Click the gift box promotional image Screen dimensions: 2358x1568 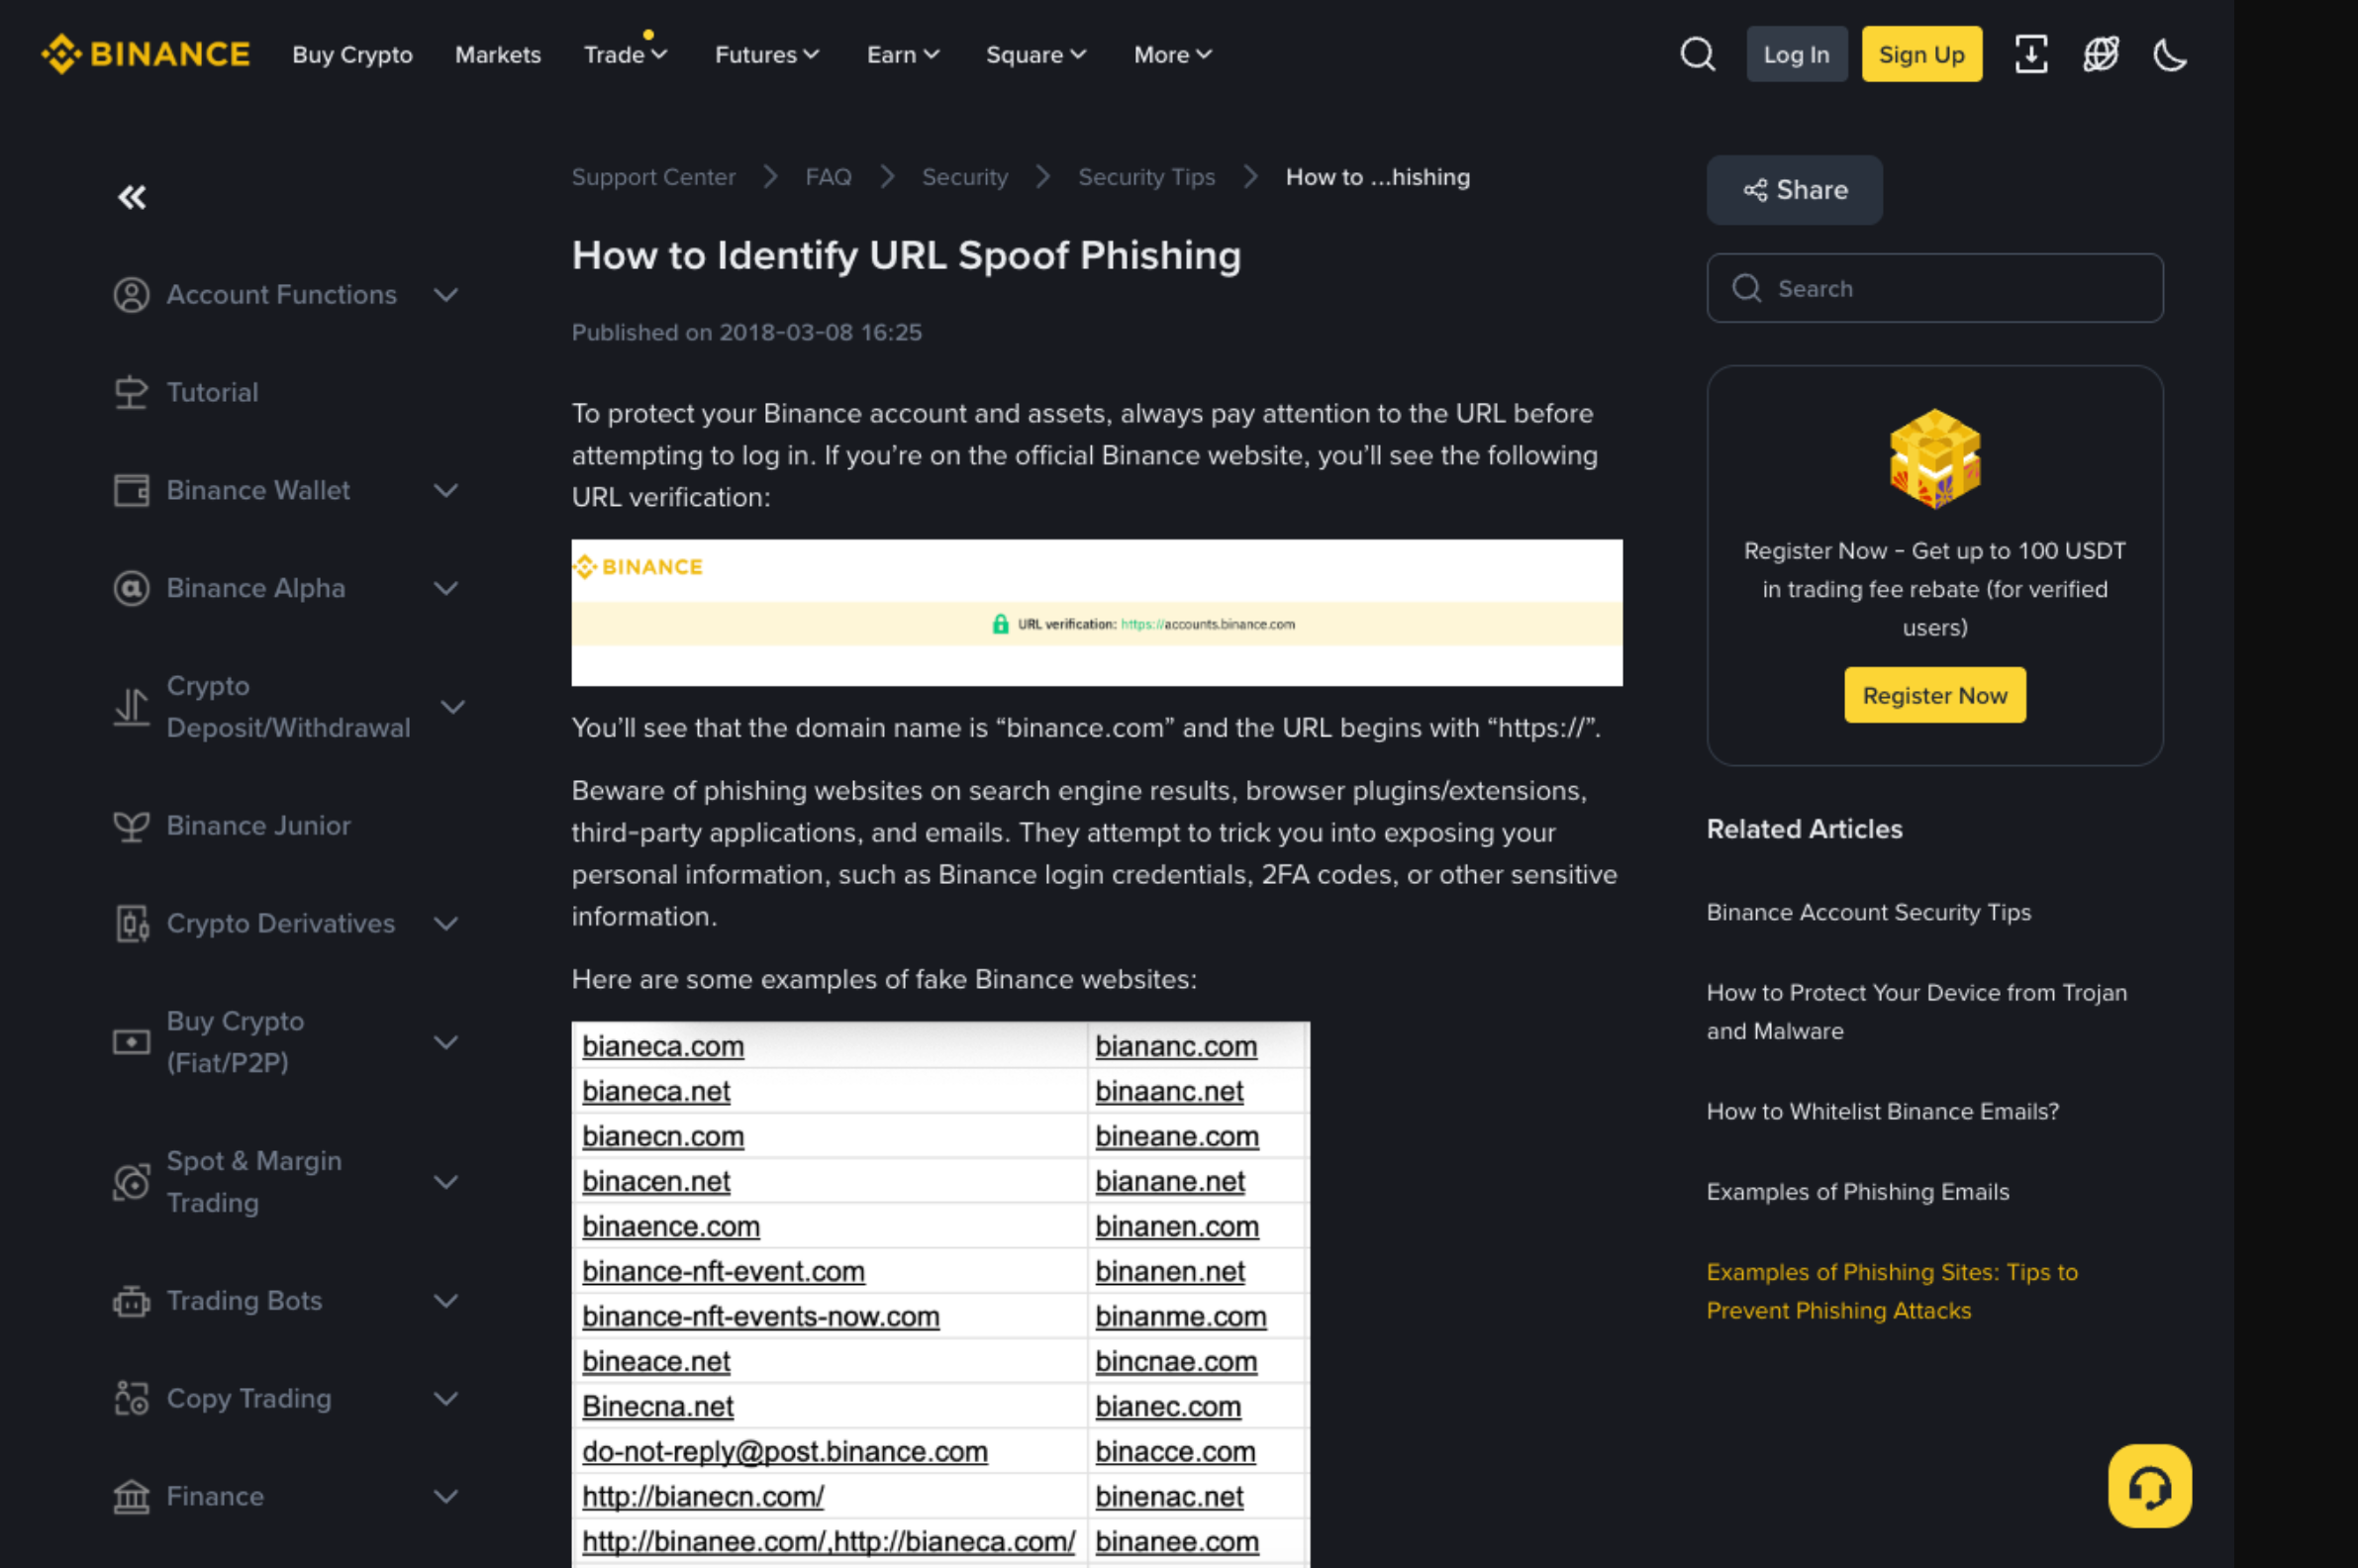point(1934,459)
